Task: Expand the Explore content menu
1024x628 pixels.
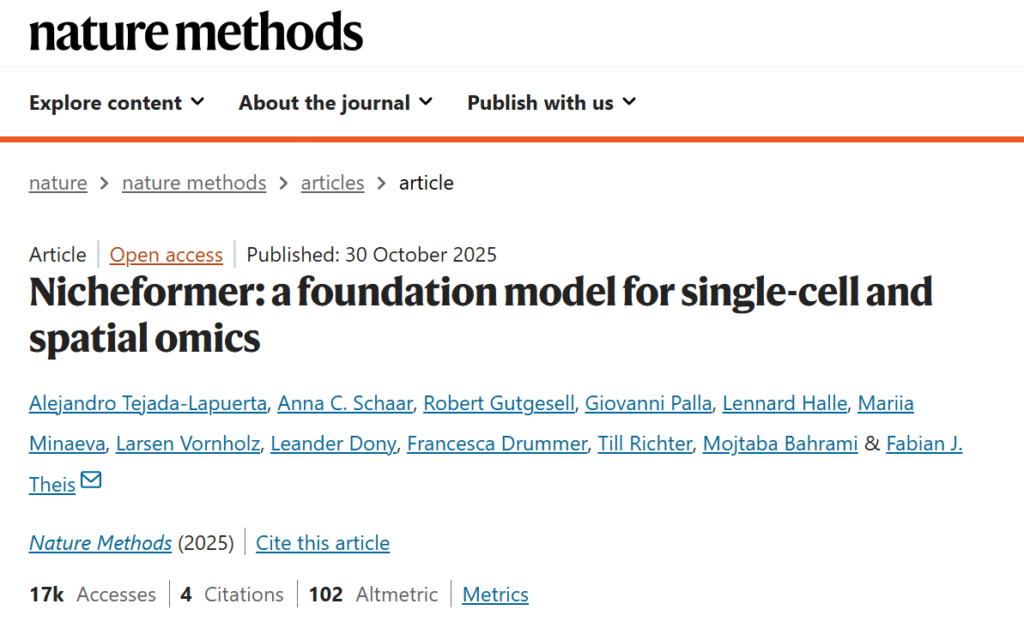Action: (116, 102)
